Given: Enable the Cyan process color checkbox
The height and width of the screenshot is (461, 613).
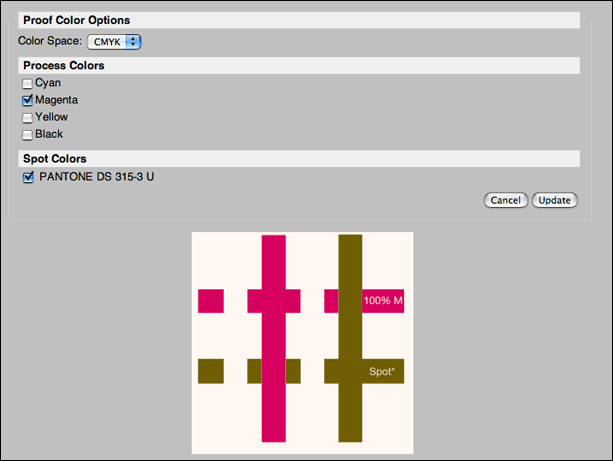Looking at the screenshot, I should coord(27,84).
